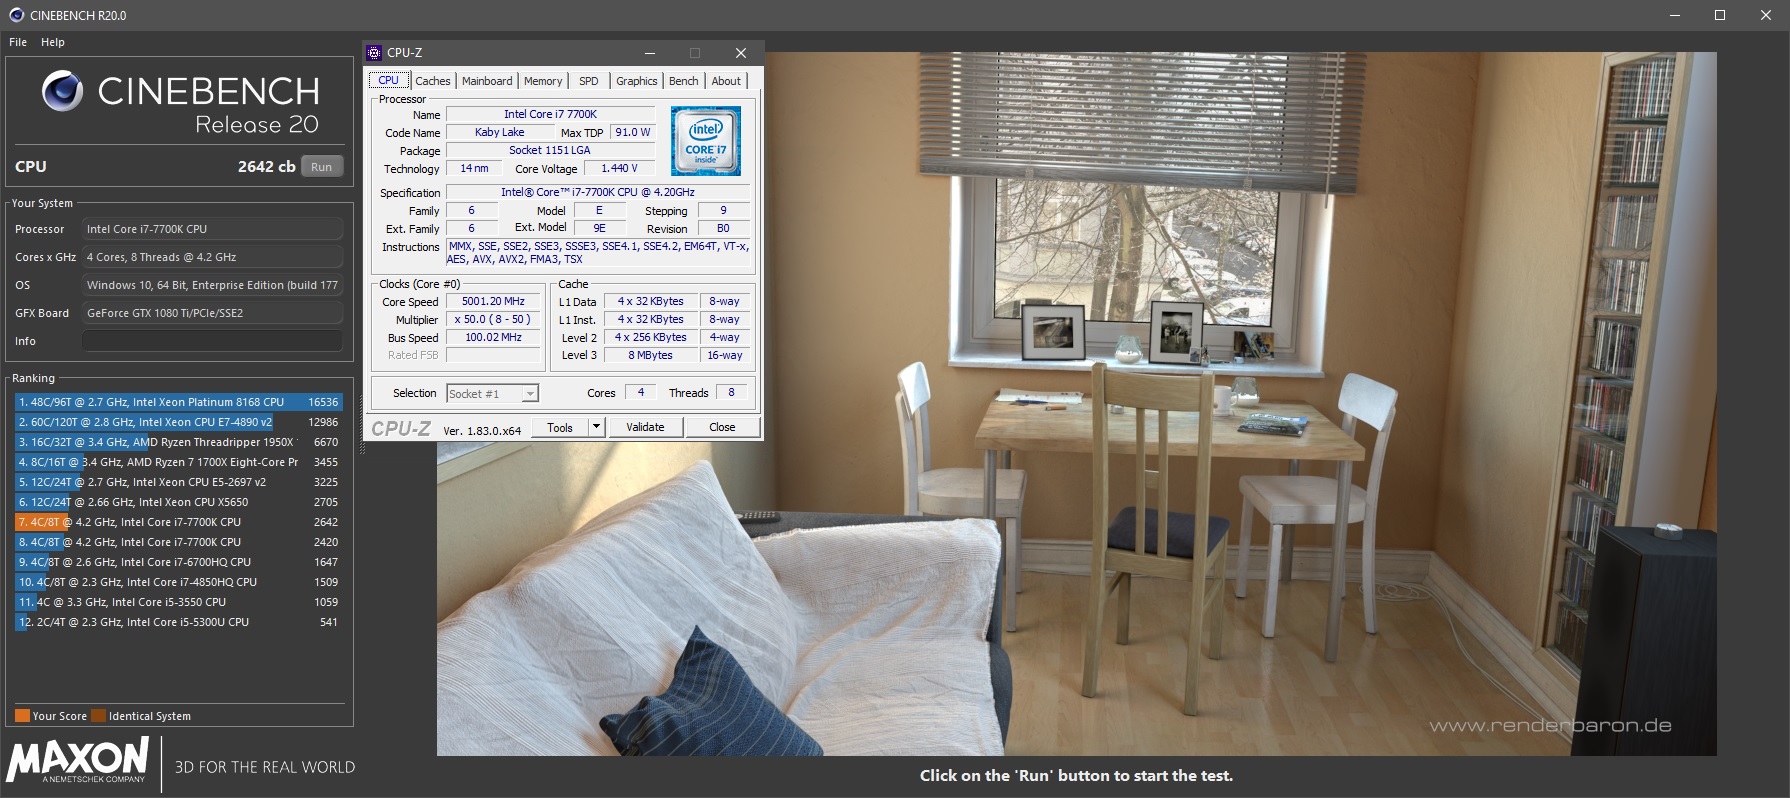Viewport: 1790px width, 798px height.
Task: Select ranking row Xeon E5-2697 v2
Action: pyautogui.click(x=179, y=482)
